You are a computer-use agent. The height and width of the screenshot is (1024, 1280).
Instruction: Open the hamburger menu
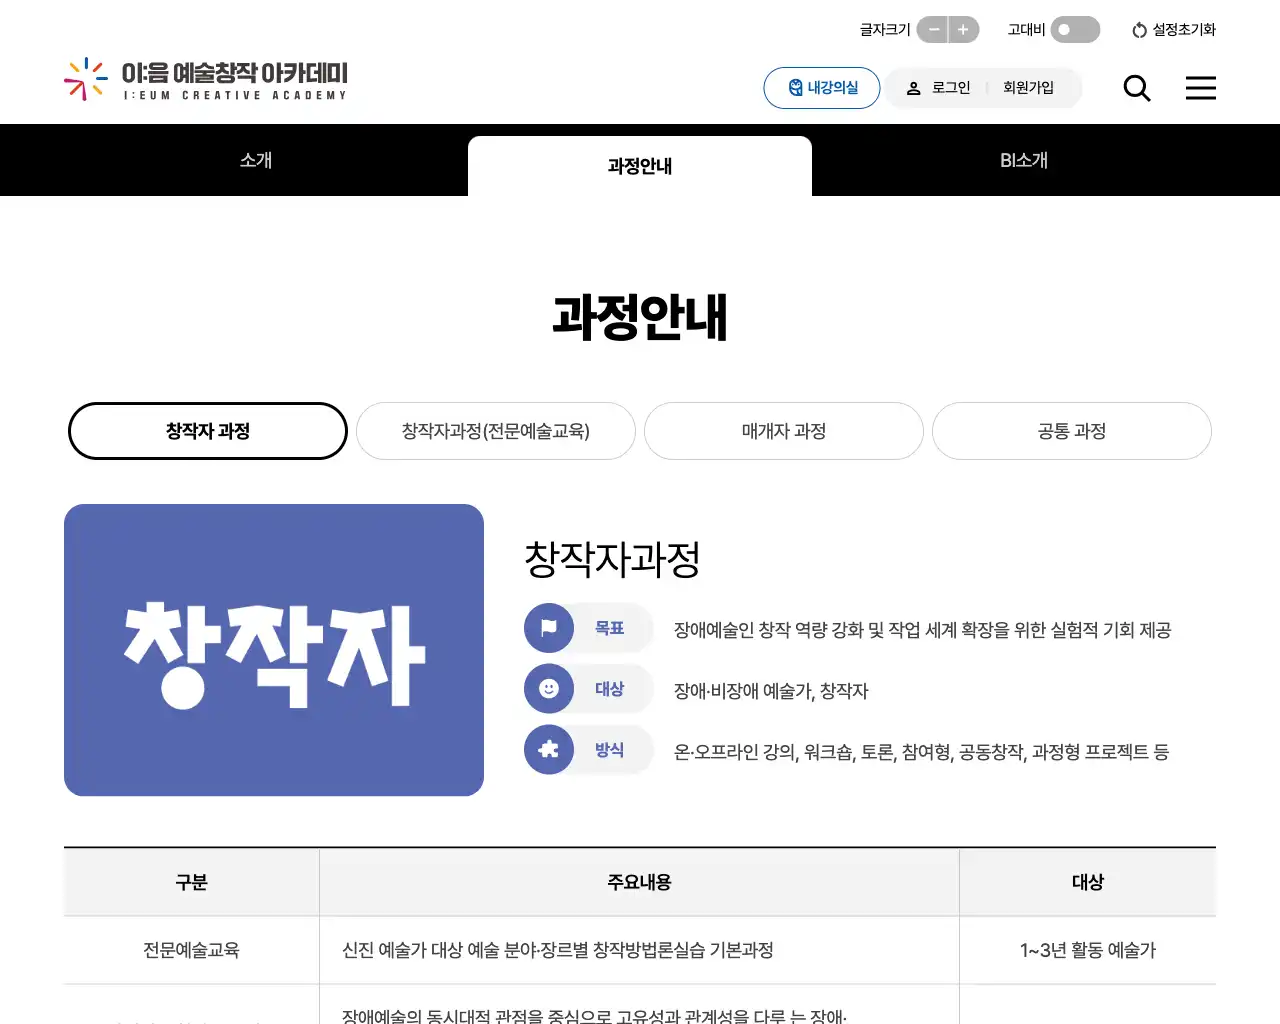pos(1201,88)
